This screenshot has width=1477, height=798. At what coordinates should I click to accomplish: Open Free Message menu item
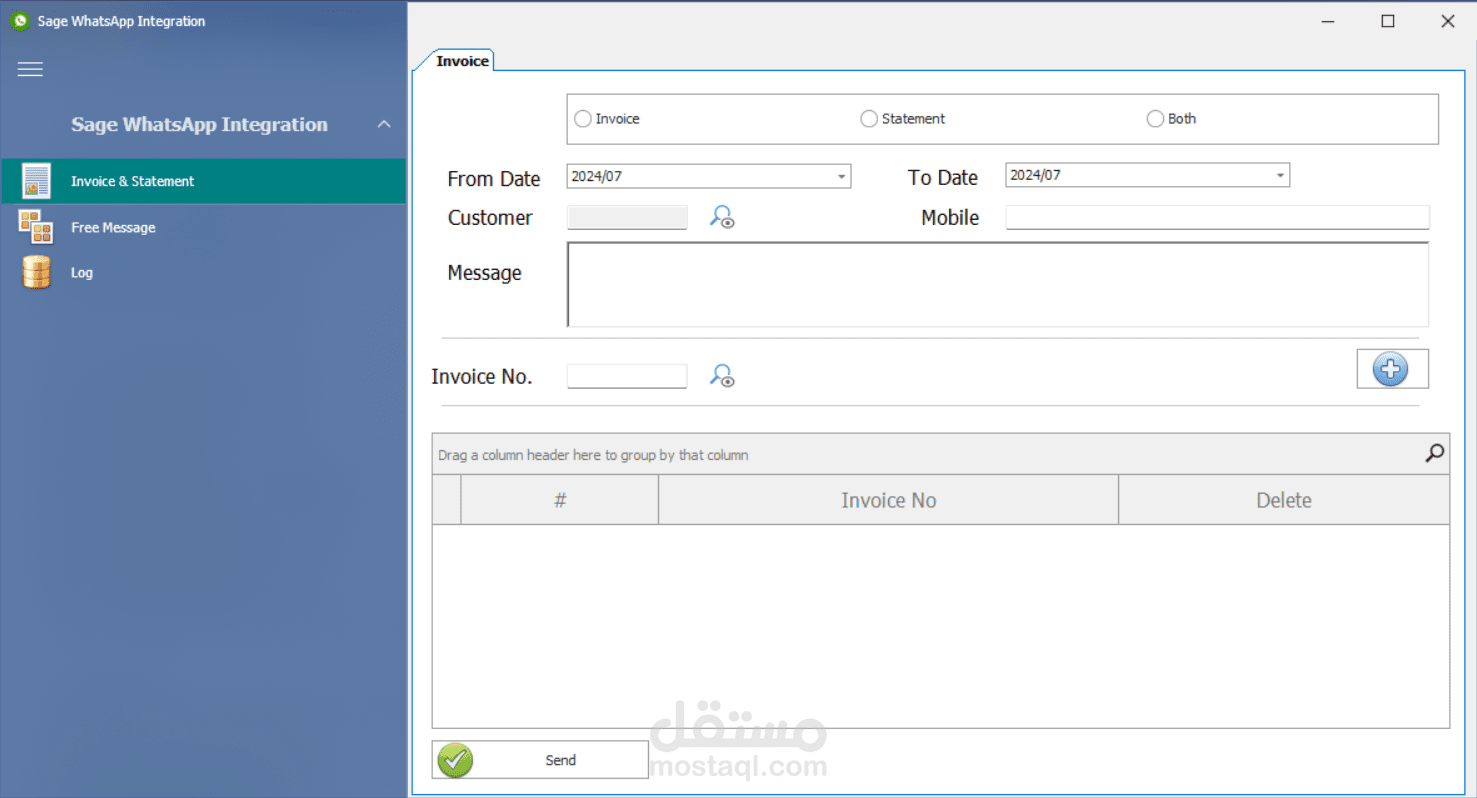coord(203,227)
